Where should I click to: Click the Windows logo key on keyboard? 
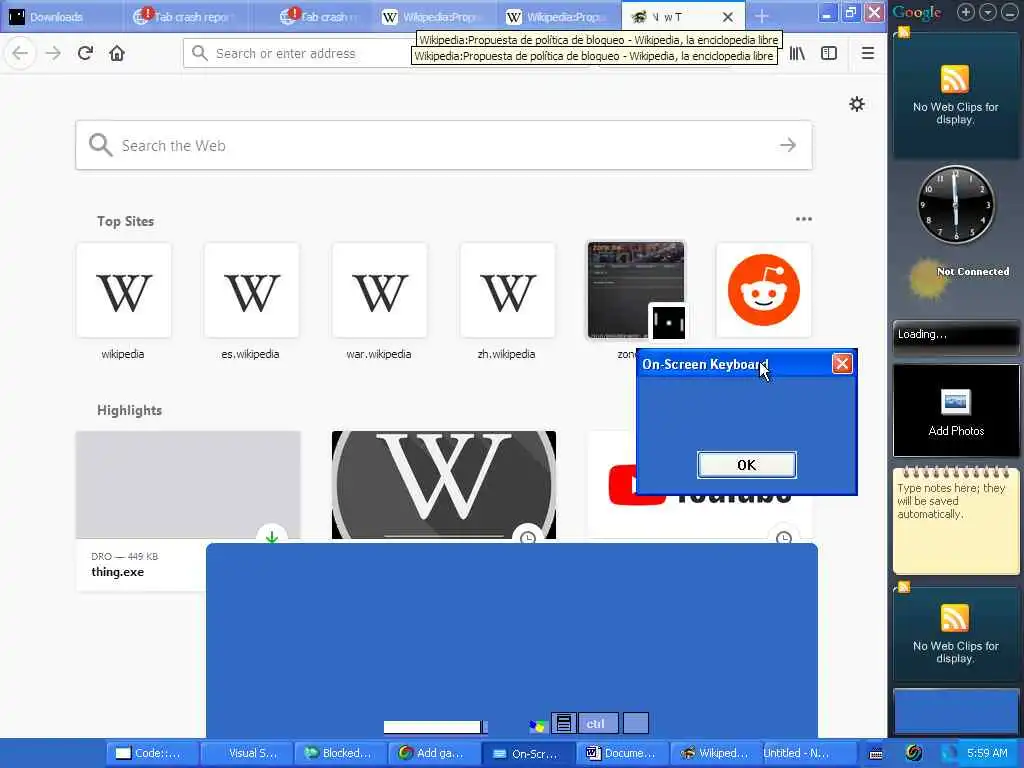click(538, 726)
